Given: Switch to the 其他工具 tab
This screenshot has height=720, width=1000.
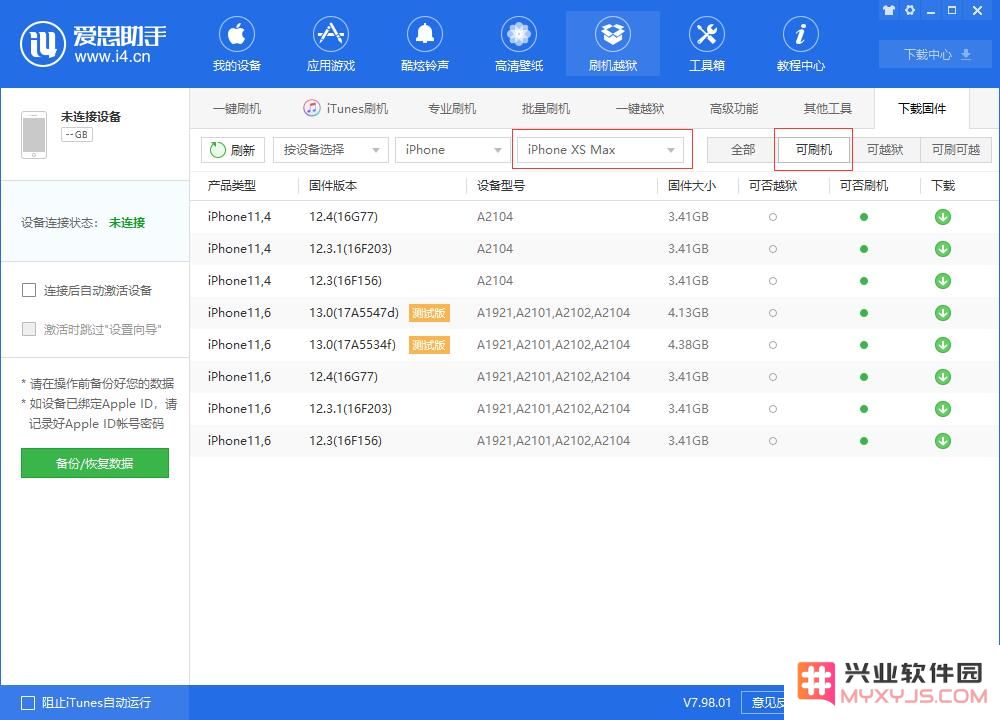Looking at the screenshot, I should [x=828, y=108].
